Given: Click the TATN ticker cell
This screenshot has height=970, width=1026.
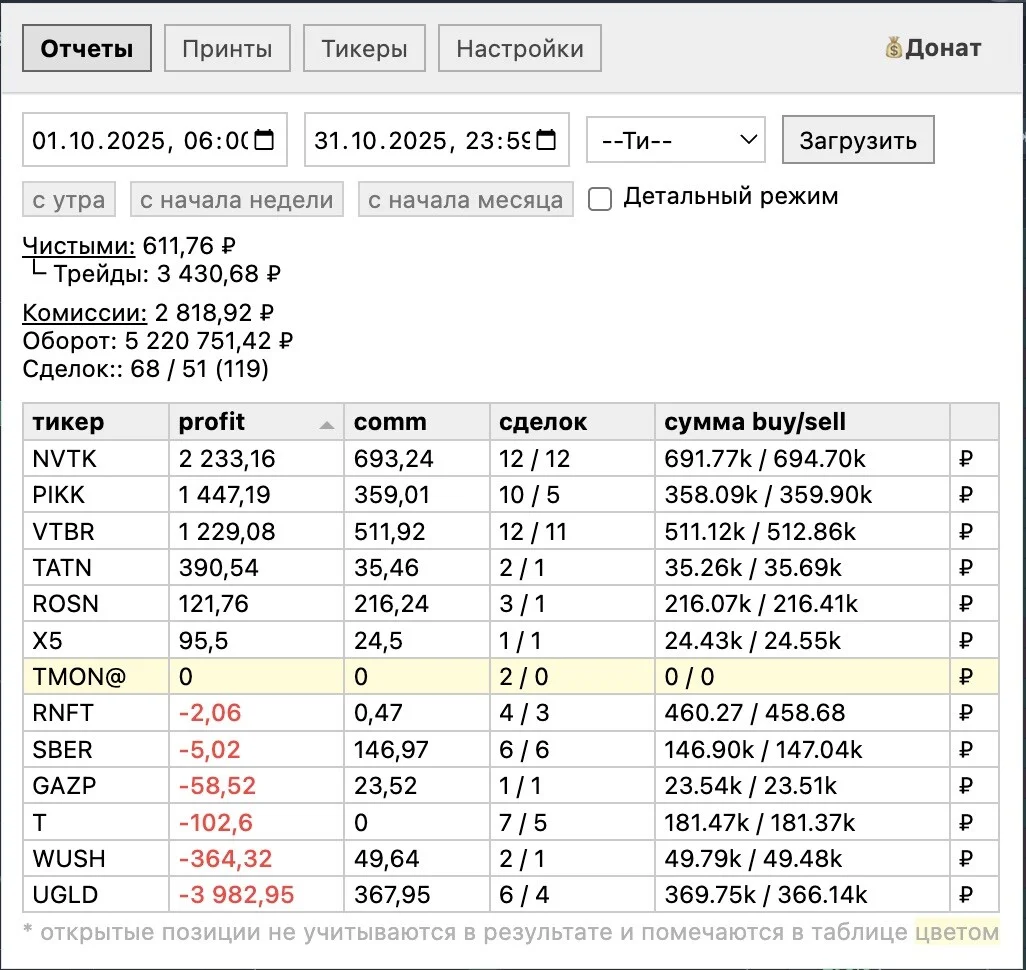Looking at the screenshot, I should pos(96,567).
